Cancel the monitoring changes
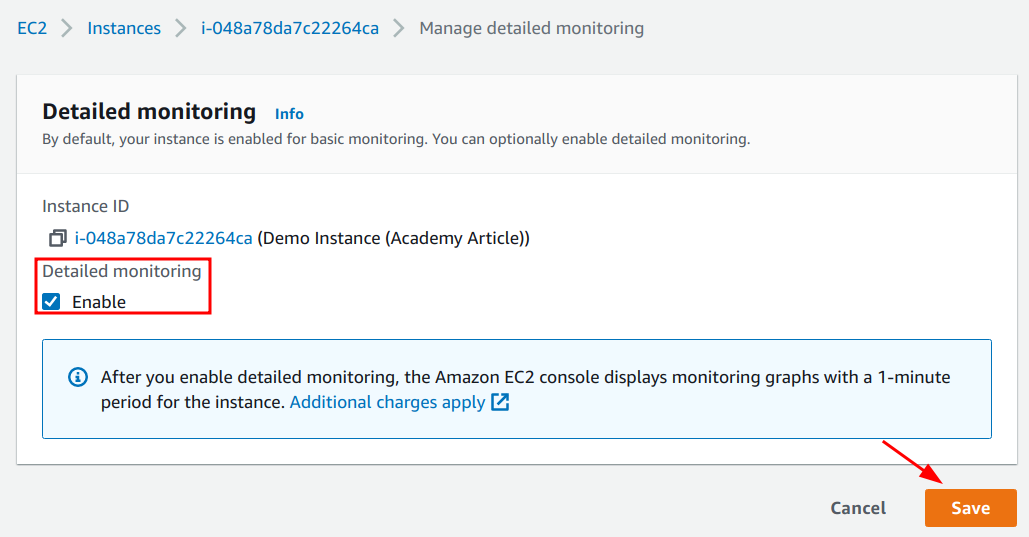1029x537 pixels. click(x=858, y=508)
